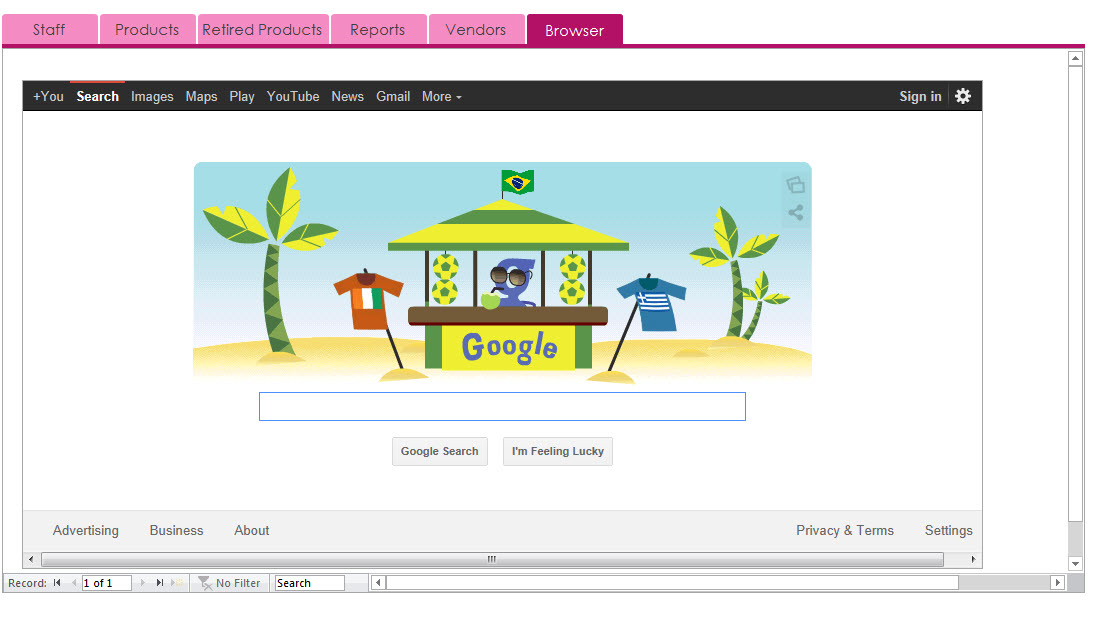Open the Google settings gear icon
The image size is (1106, 618).
click(x=962, y=96)
